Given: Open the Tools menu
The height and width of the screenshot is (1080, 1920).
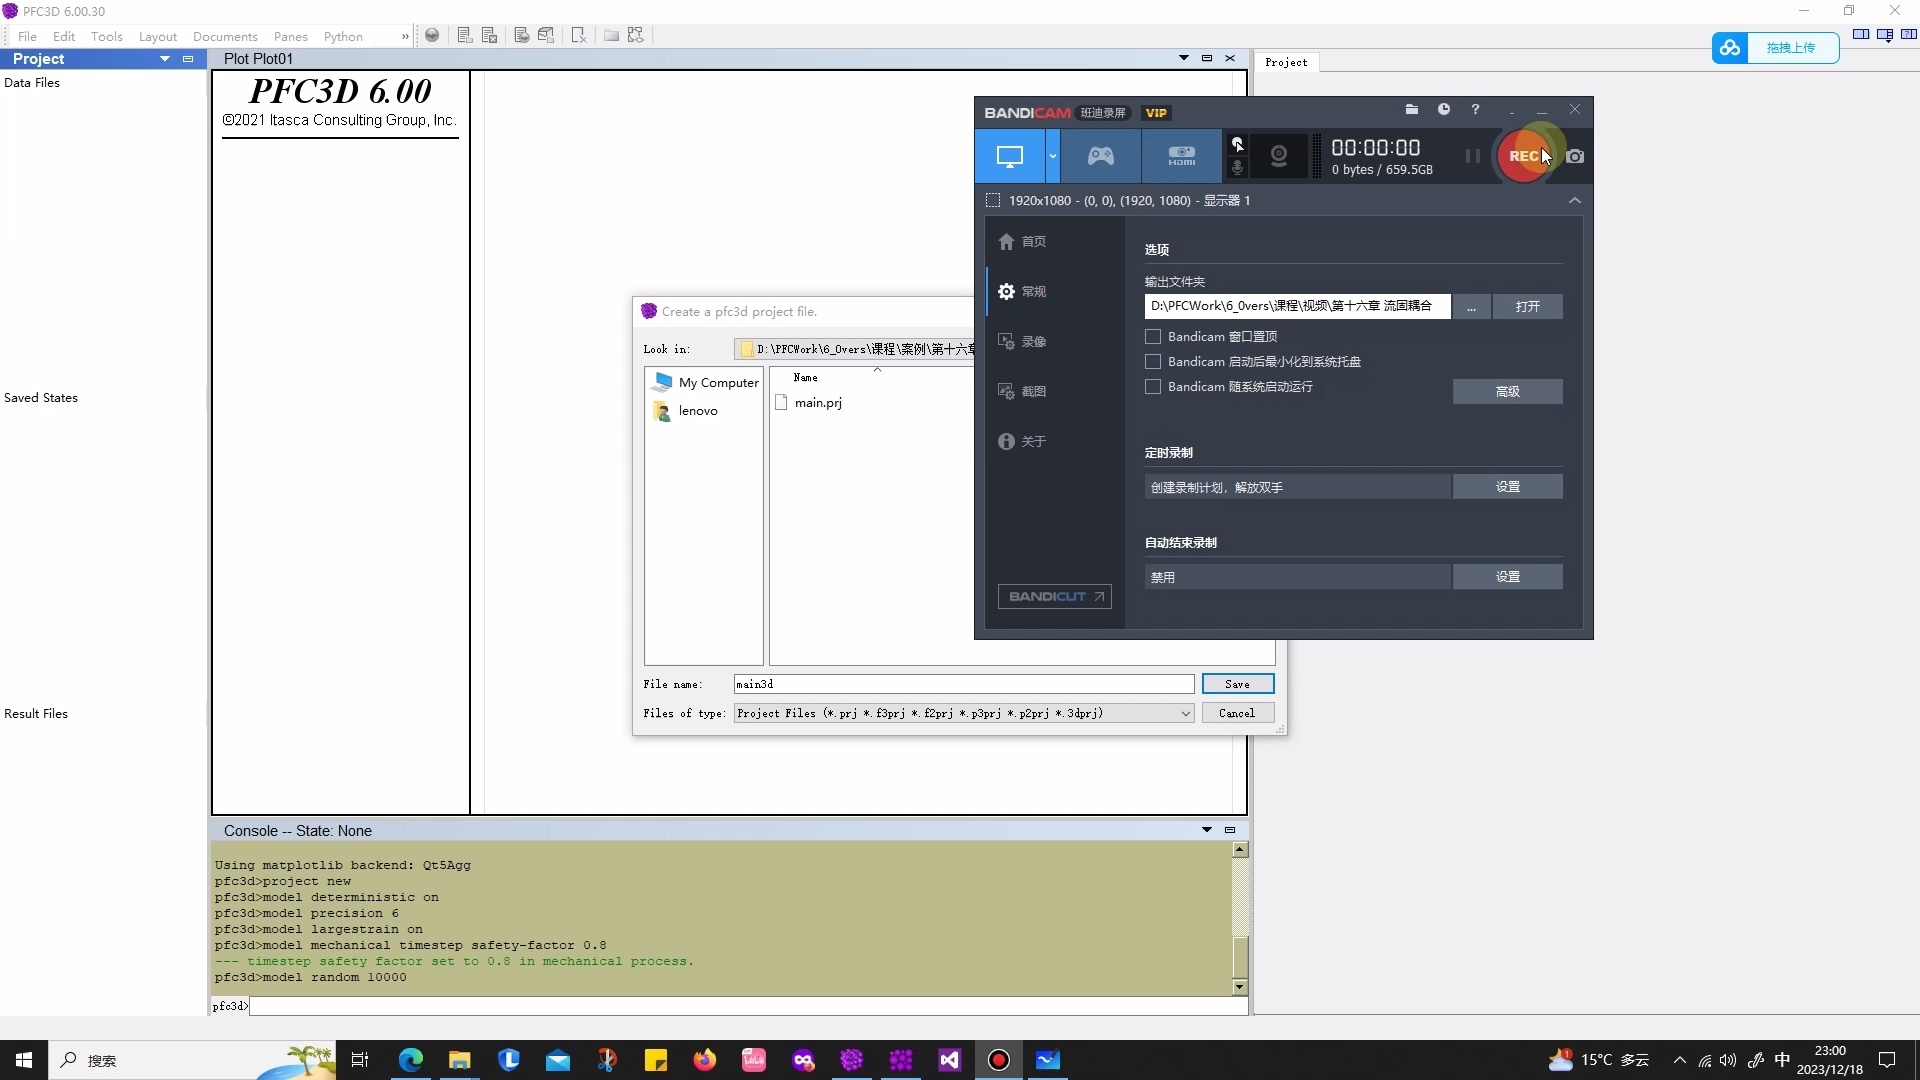Looking at the screenshot, I should click(x=106, y=36).
